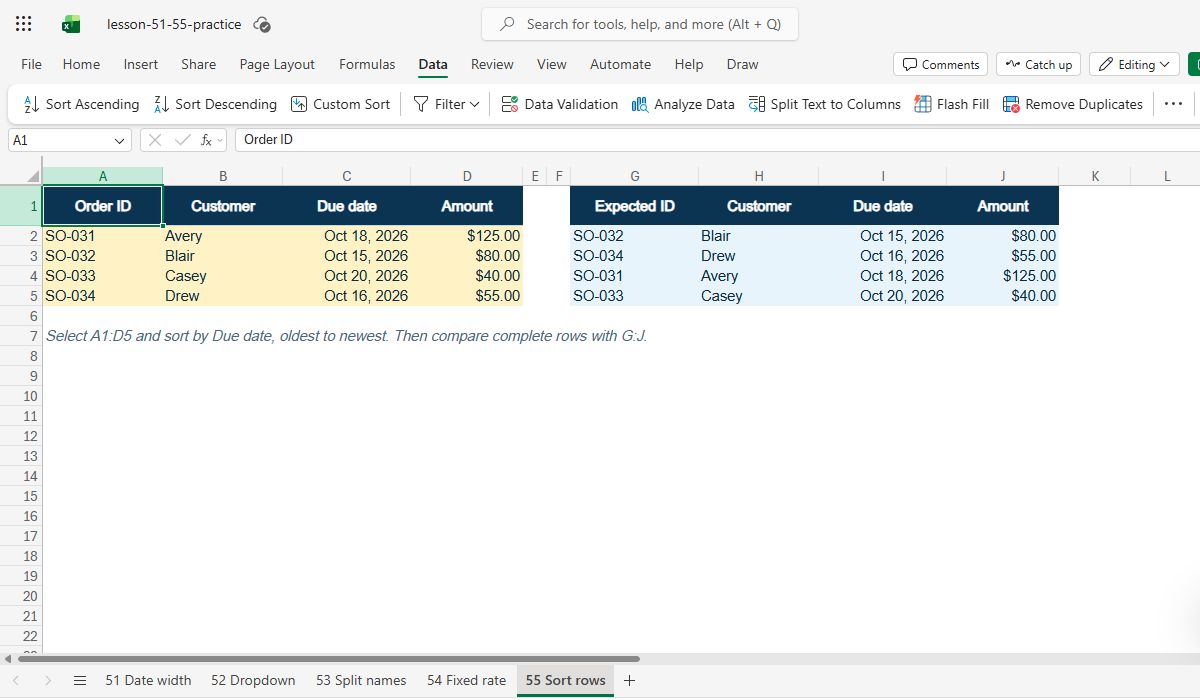Open the all sheets list icon
The height and width of the screenshot is (700, 1200).
coord(80,680)
